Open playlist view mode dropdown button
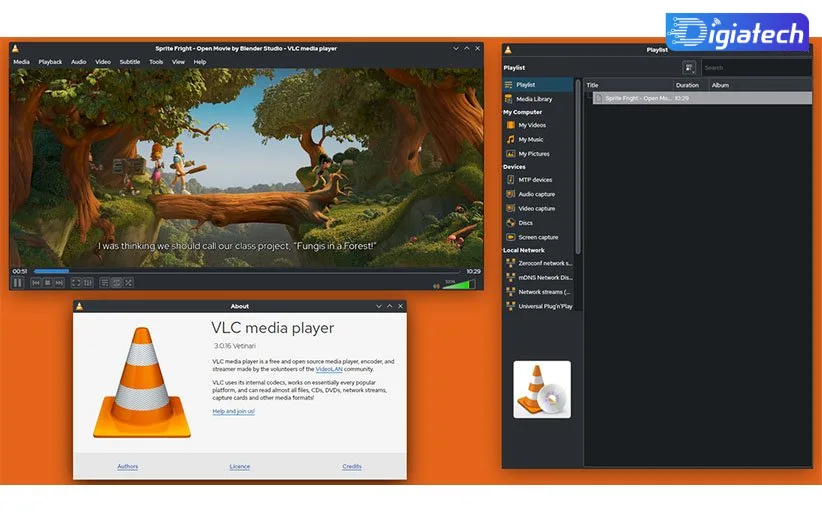The height and width of the screenshot is (522, 822). [689, 68]
